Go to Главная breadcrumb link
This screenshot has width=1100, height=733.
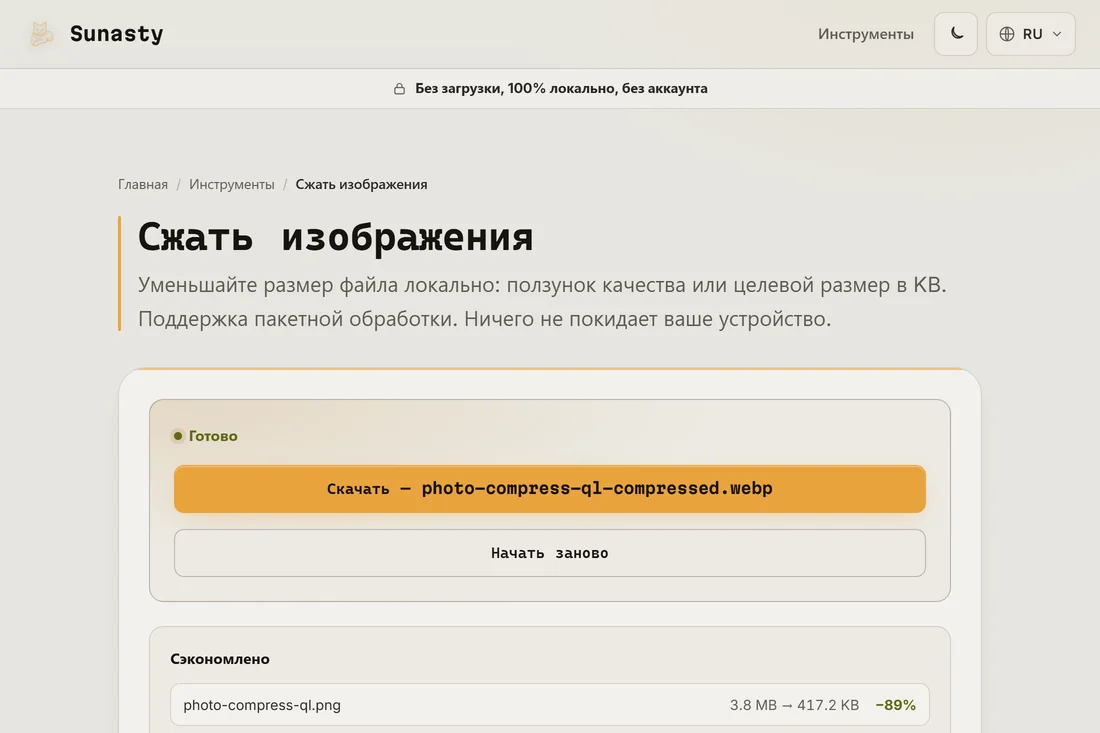coord(143,184)
